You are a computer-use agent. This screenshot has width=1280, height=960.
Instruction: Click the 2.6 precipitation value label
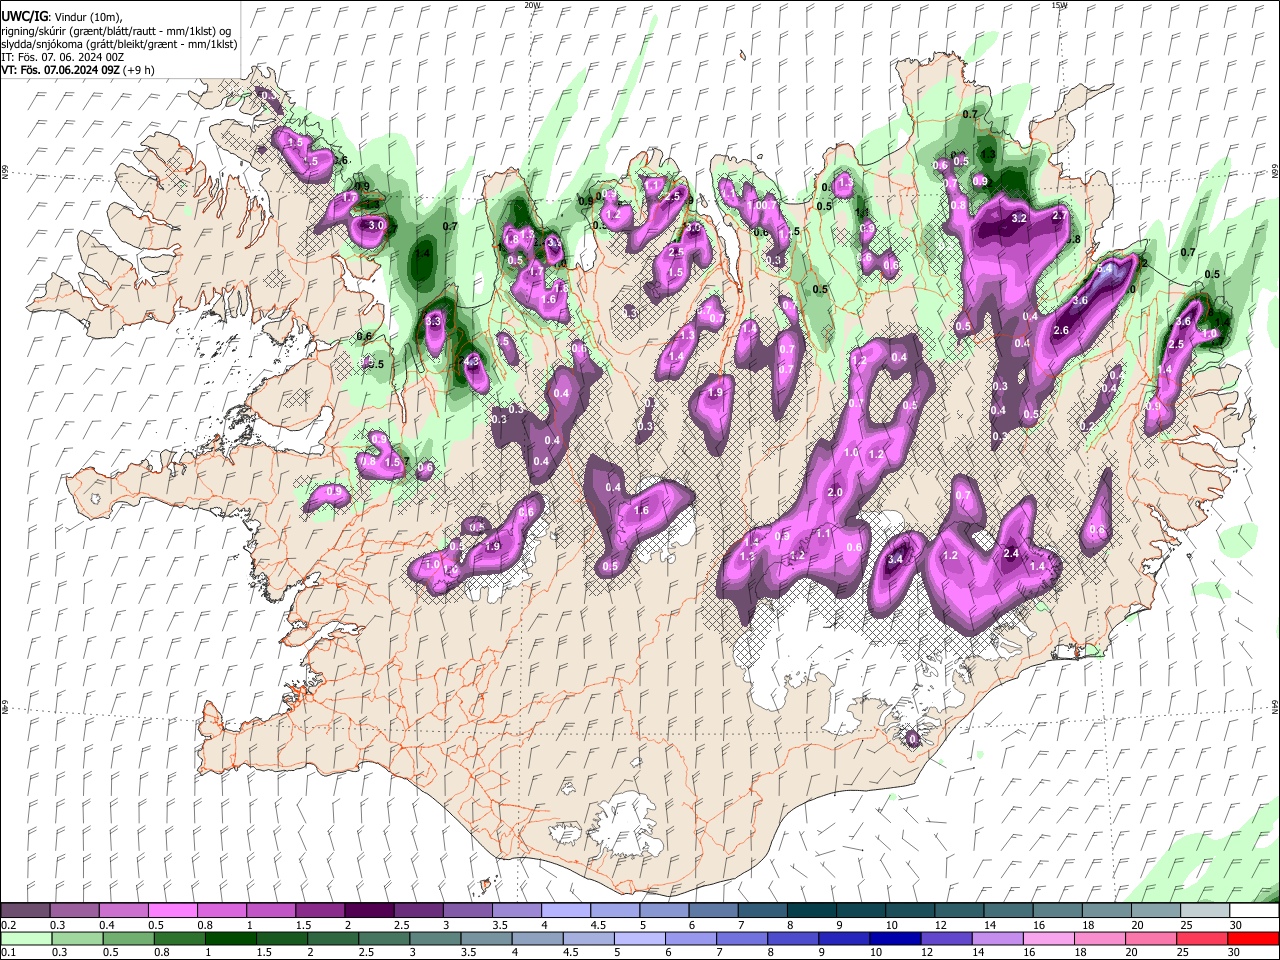pos(1061,331)
